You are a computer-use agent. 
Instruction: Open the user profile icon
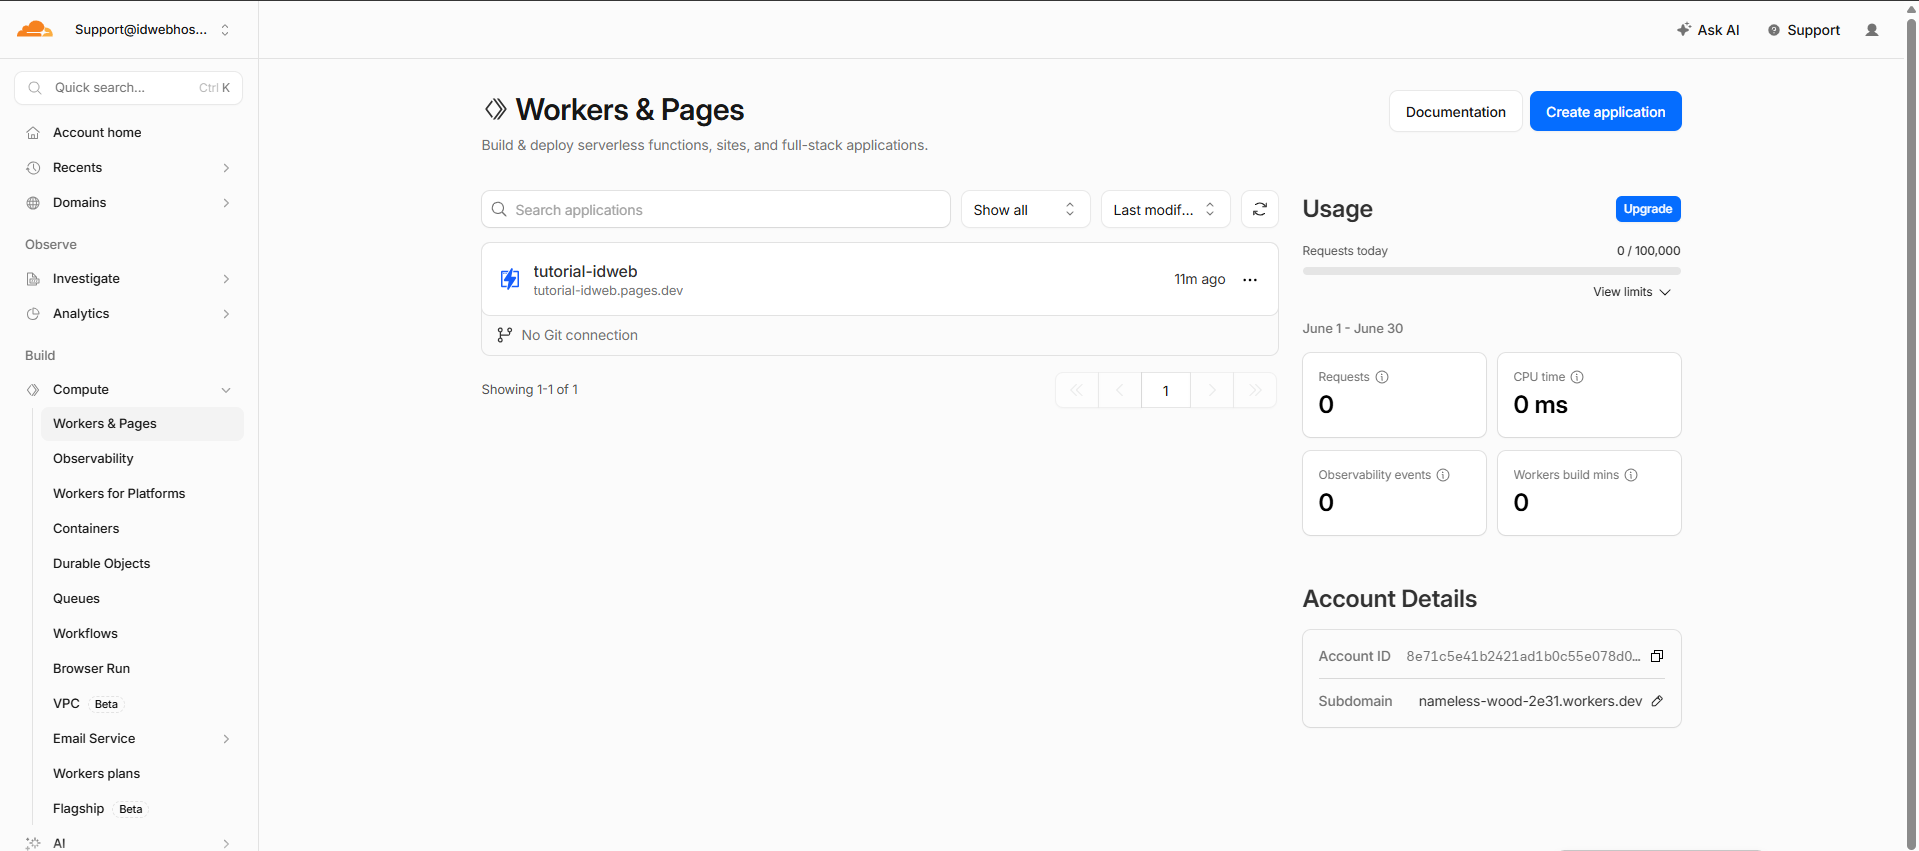point(1872,30)
